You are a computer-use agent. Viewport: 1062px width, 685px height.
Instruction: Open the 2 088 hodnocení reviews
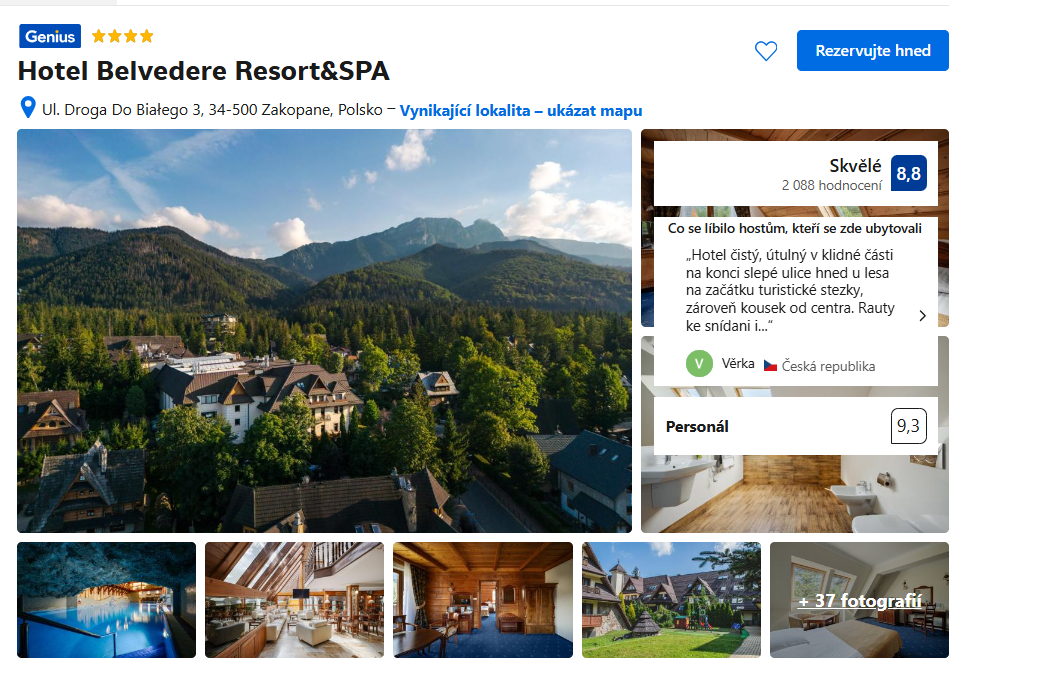point(832,186)
